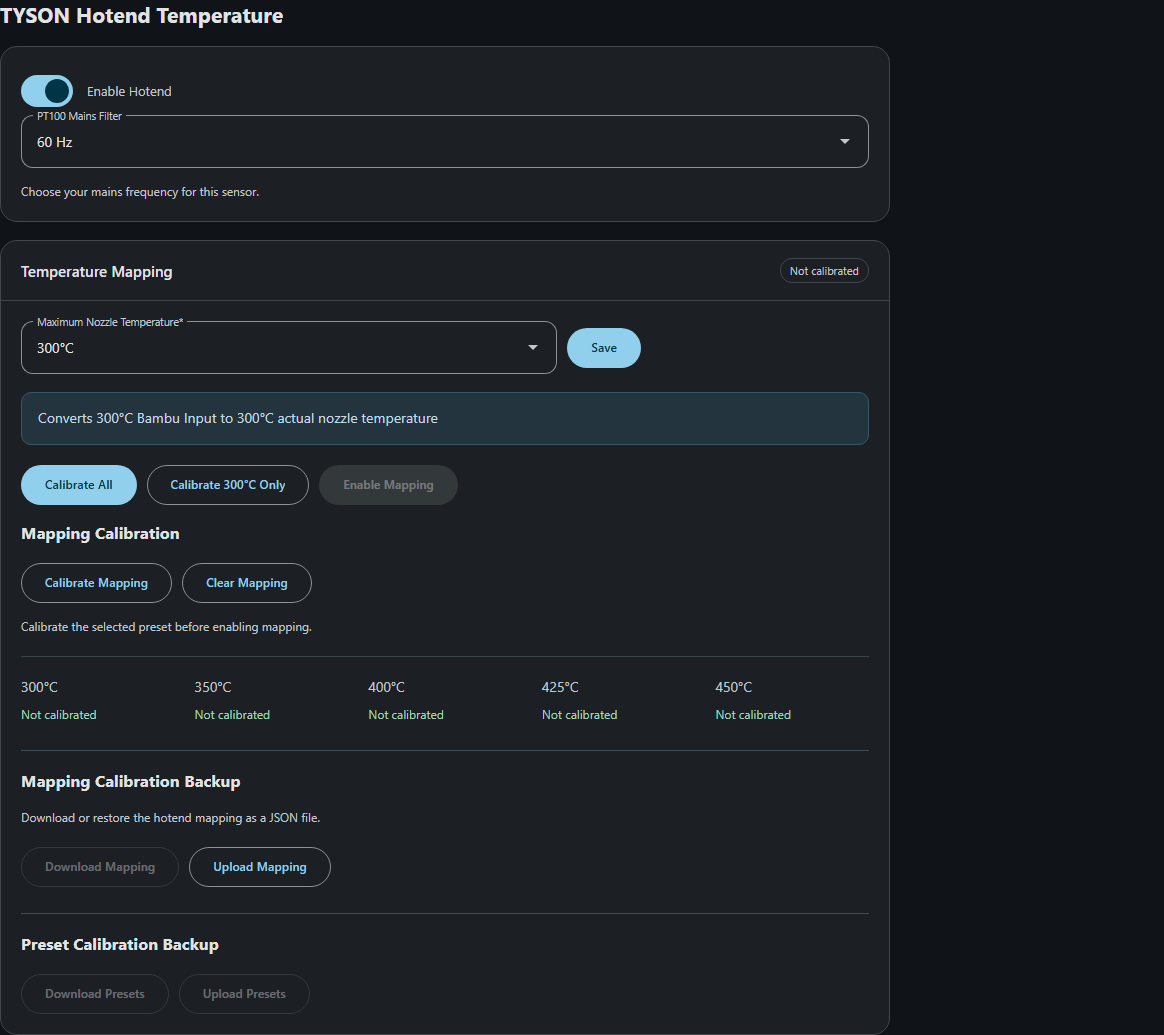
Task: Click the Download Presets button
Action: (95, 993)
